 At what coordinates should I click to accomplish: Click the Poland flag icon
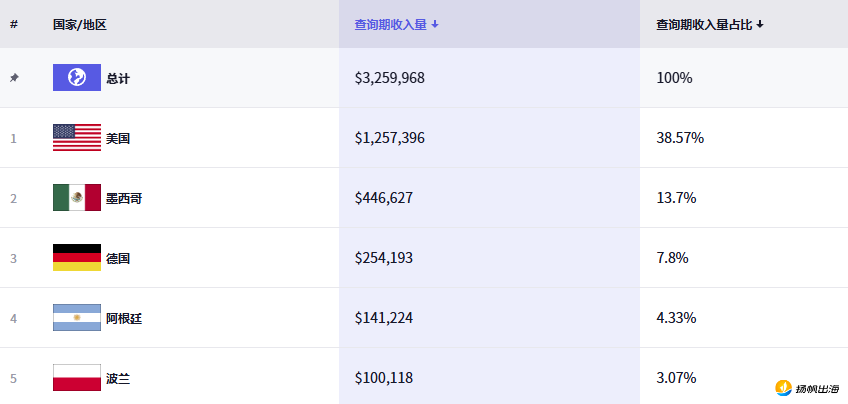click(77, 378)
